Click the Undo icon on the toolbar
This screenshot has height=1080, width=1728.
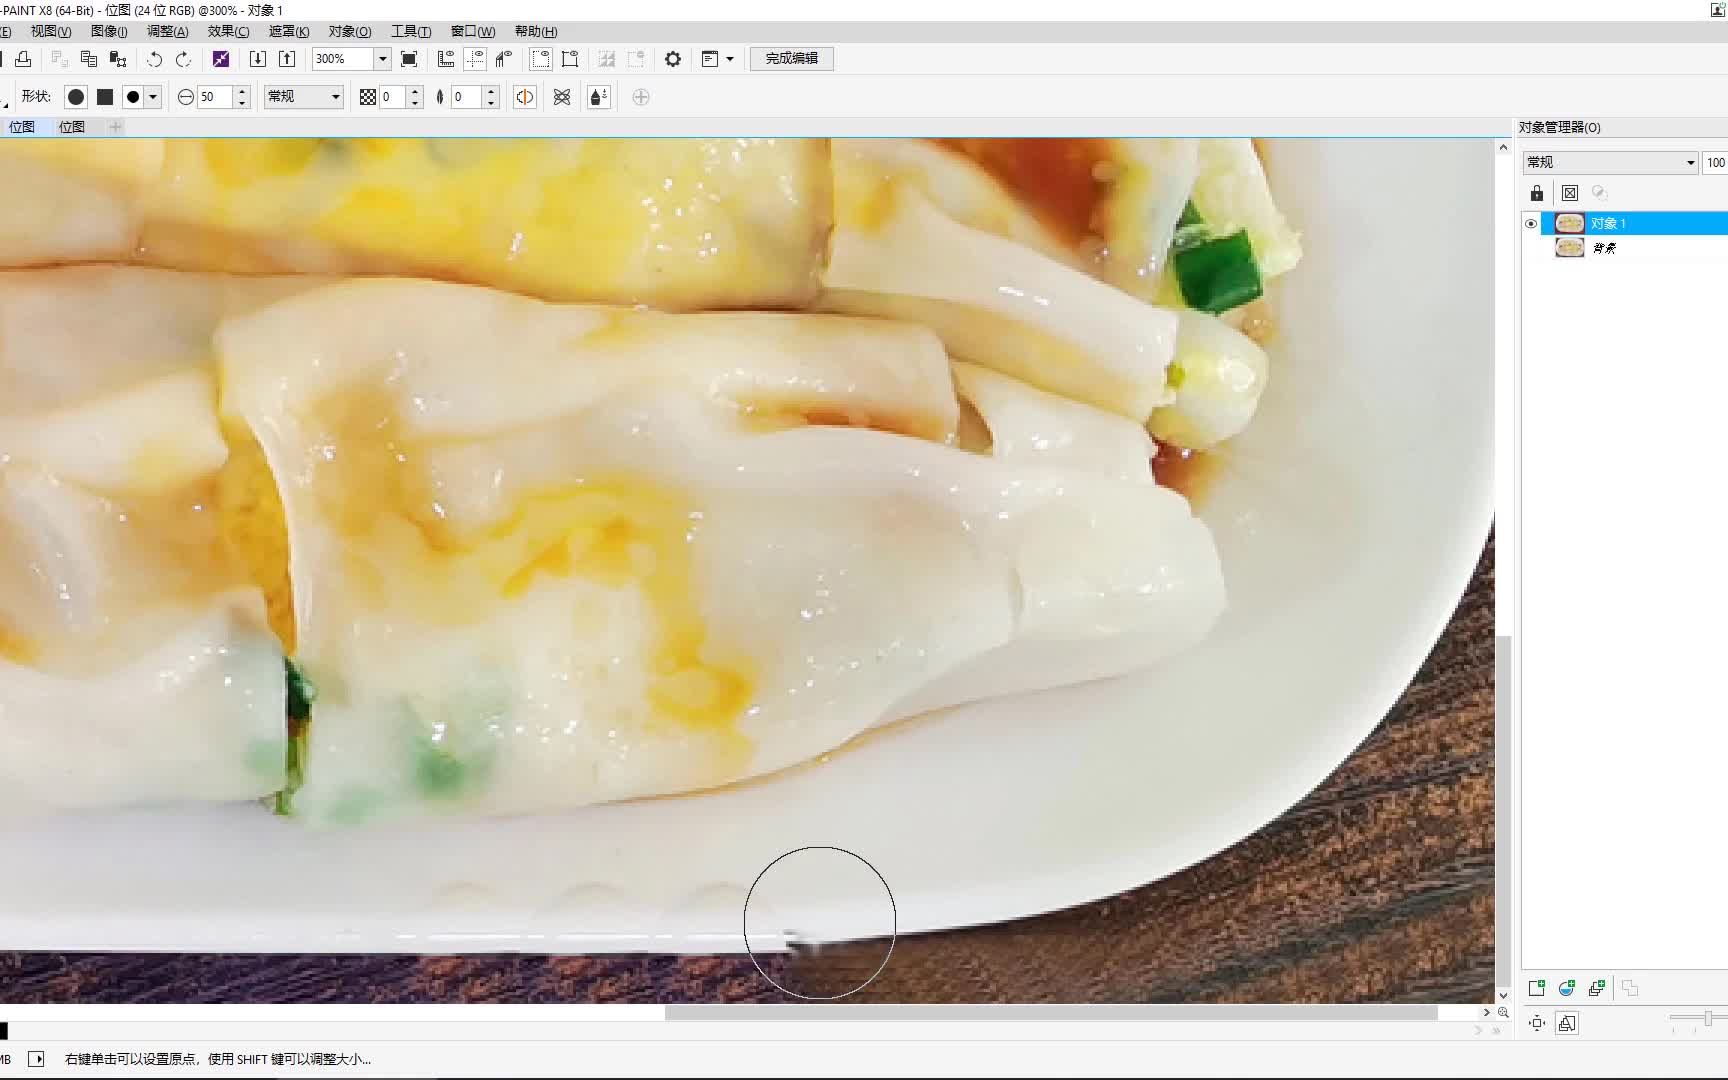coord(154,59)
